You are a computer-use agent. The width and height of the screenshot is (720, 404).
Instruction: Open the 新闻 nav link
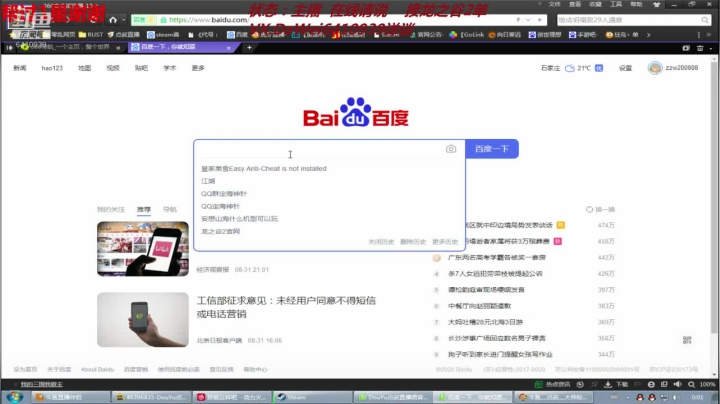pyautogui.click(x=20, y=68)
